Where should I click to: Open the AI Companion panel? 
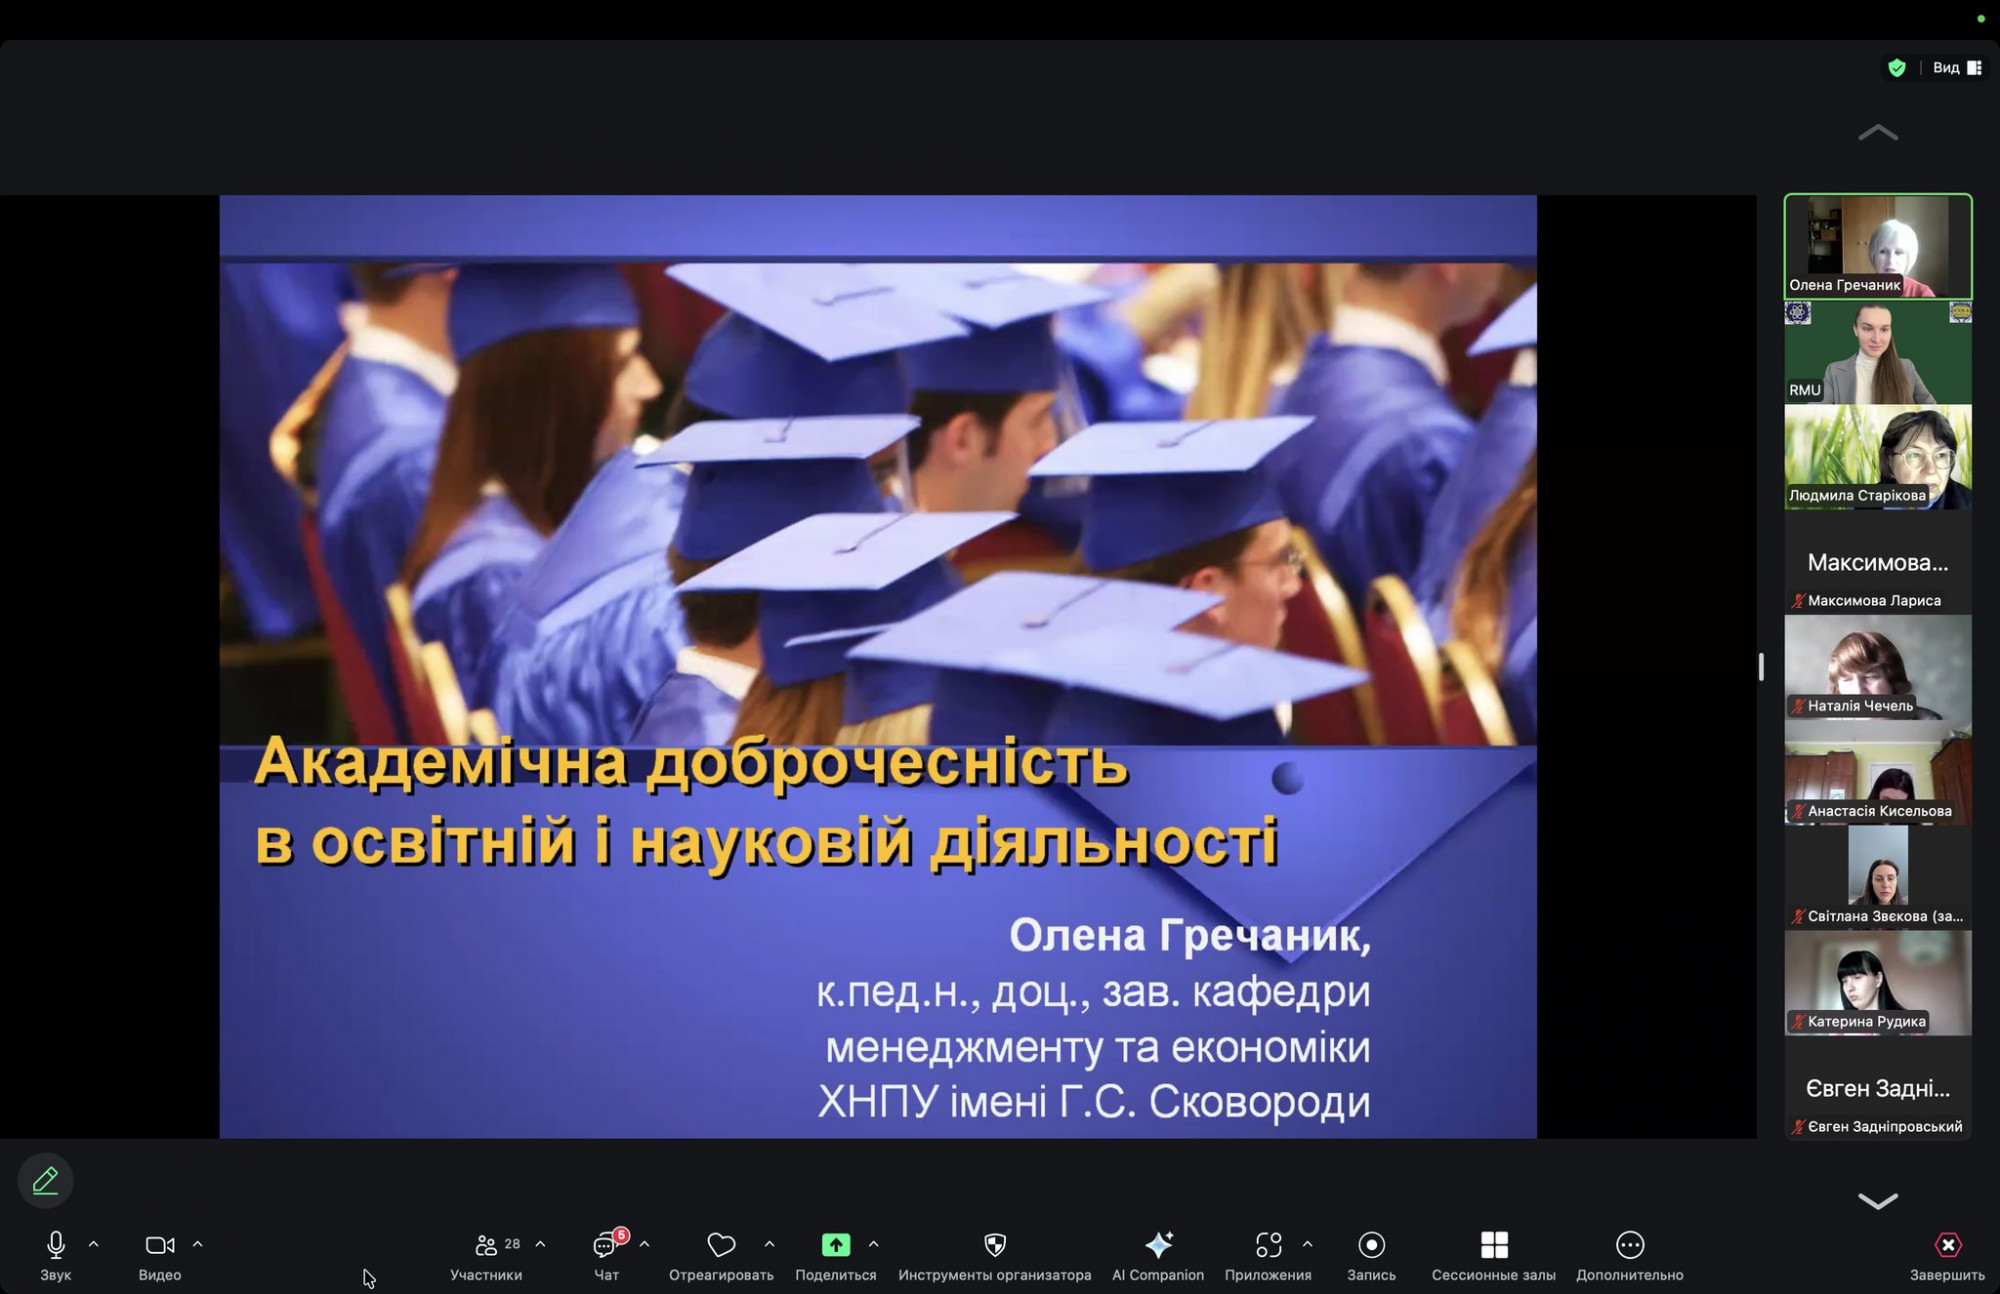click(1158, 1245)
